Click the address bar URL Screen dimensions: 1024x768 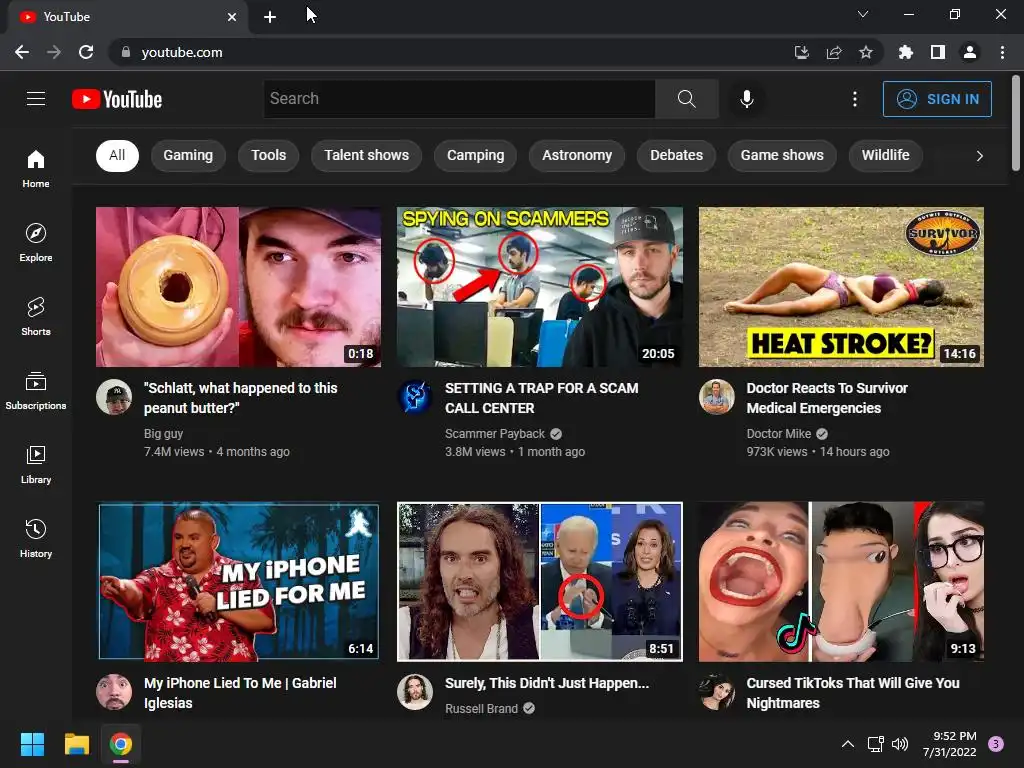point(182,52)
